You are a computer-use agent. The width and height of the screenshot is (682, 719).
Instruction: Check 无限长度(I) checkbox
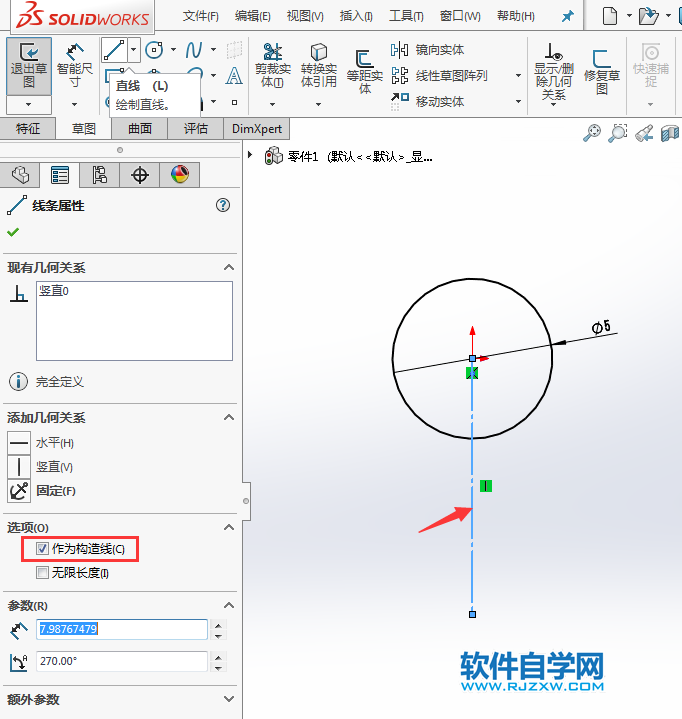coord(42,572)
